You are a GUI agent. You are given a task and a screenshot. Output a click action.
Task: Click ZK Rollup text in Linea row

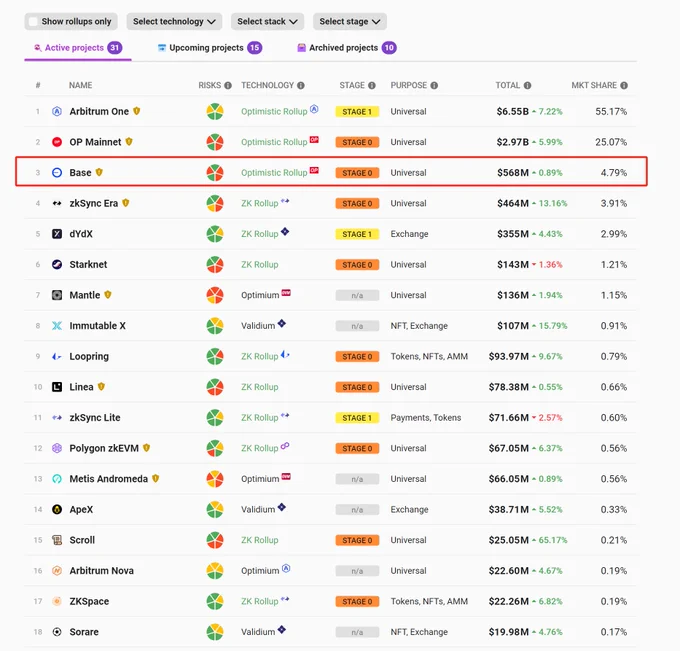(x=260, y=387)
